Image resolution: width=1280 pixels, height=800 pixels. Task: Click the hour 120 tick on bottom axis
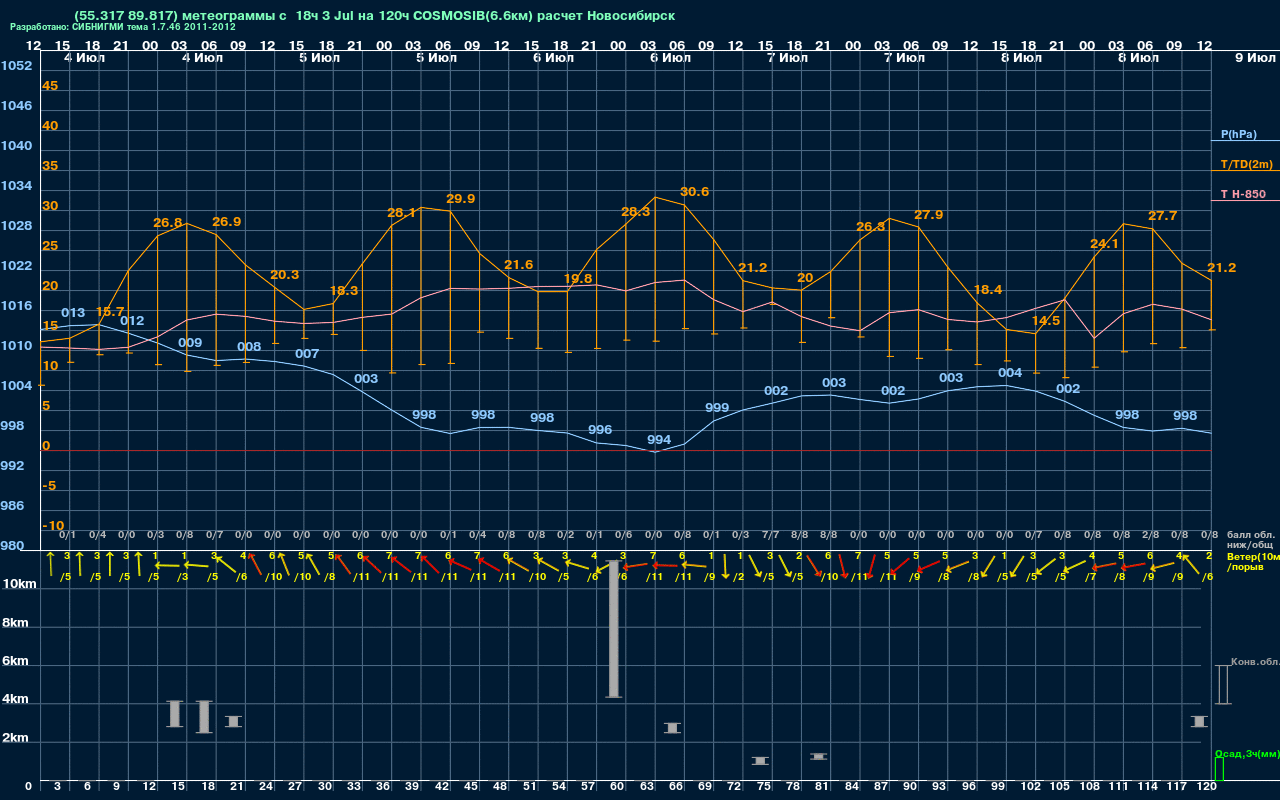(x=1207, y=787)
